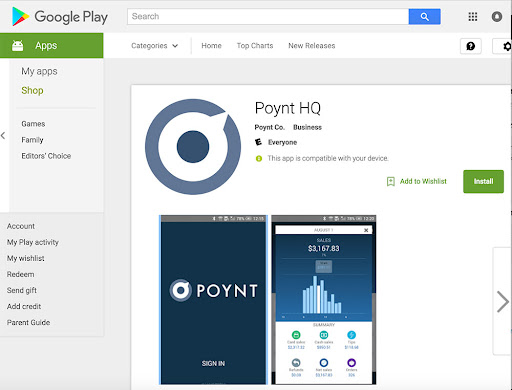Expand the Categories dropdown

click(x=154, y=46)
